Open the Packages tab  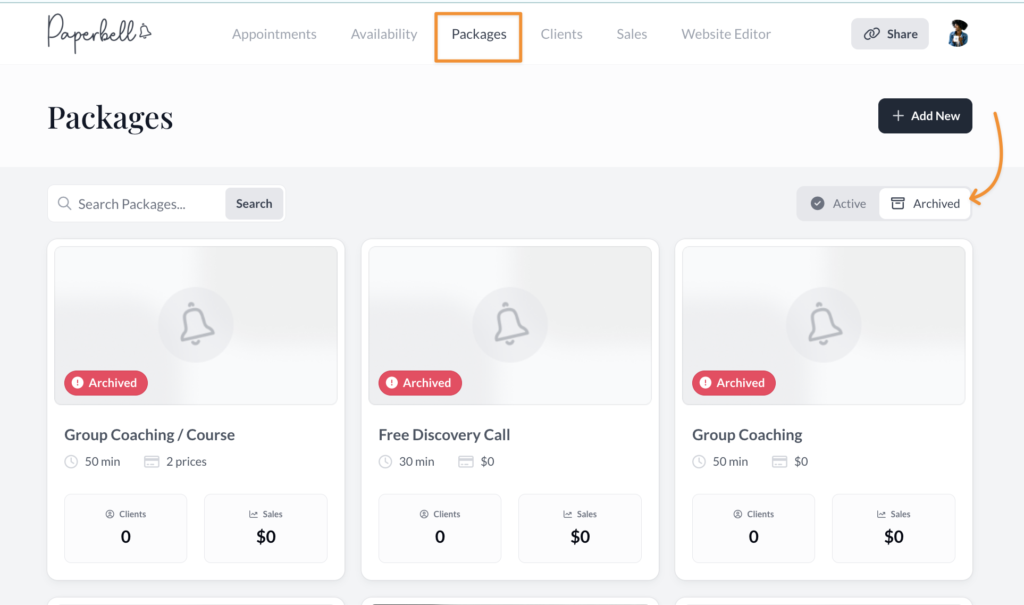pos(478,34)
